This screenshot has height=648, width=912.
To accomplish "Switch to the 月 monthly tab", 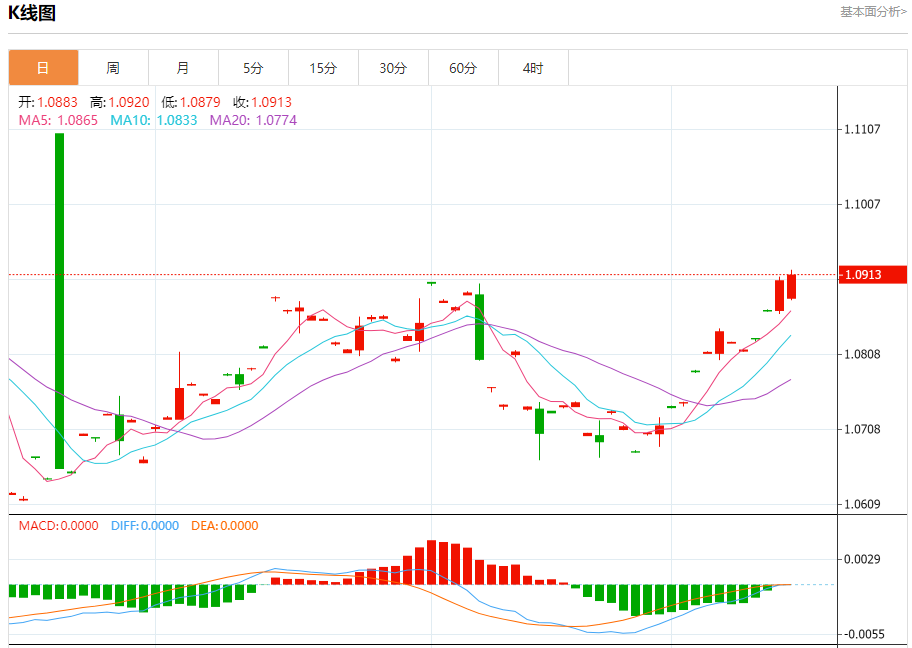I will (x=183, y=68).
